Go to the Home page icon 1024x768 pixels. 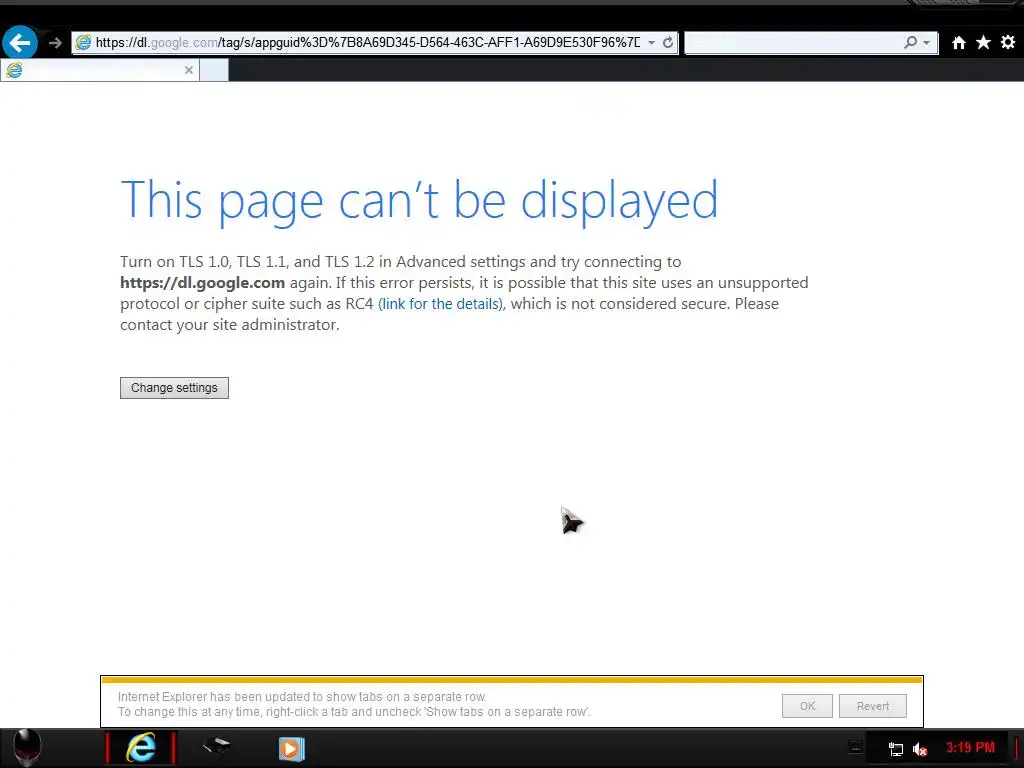(x=958, y=42)
